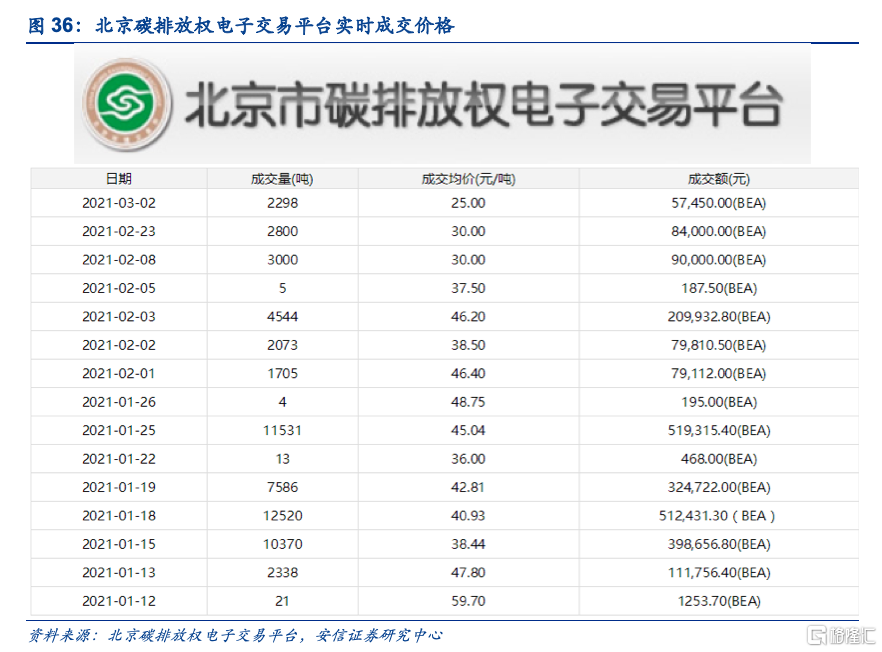Screen dimensions: 882x652
Task: Select the 日期 column header
Action: [119, 179]
